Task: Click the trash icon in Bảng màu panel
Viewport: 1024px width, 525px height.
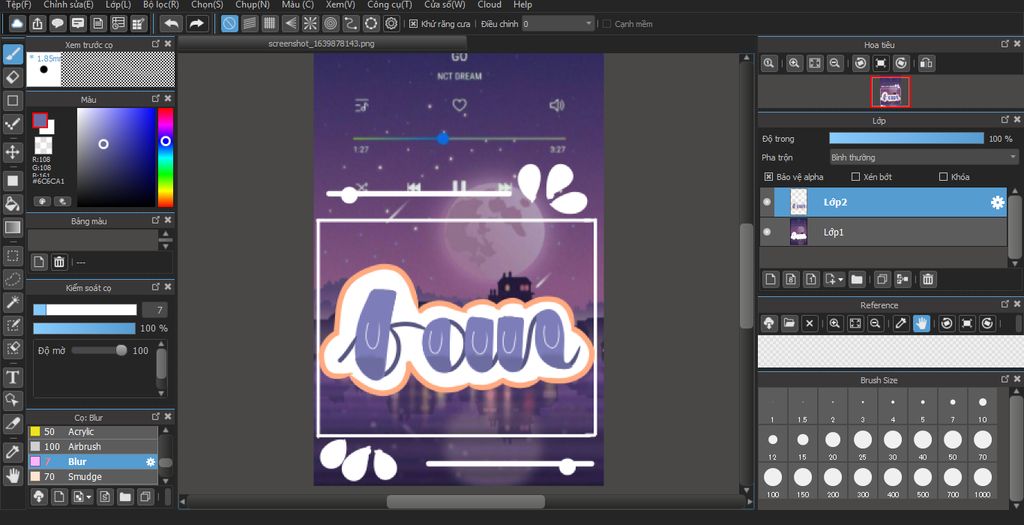Action: click(x=59, y=262)
